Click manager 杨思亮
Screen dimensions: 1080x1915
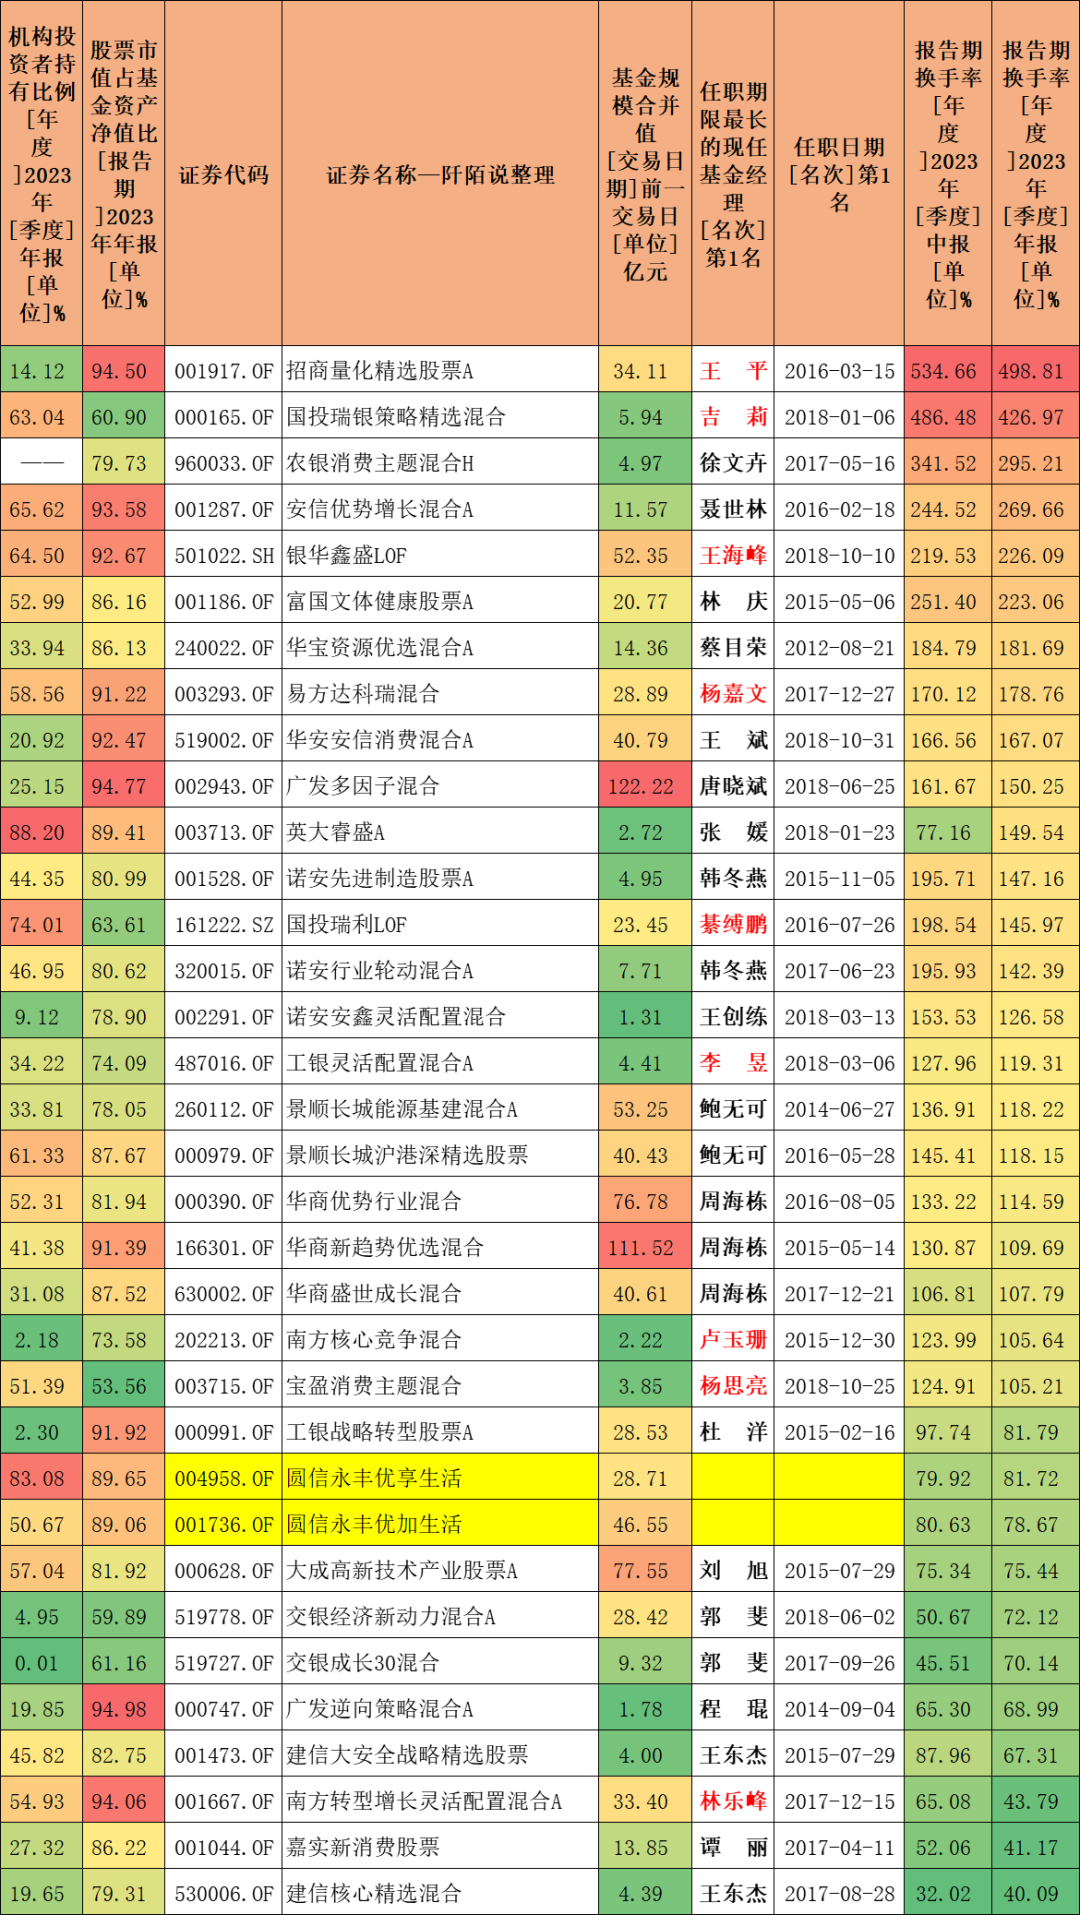733,1386
